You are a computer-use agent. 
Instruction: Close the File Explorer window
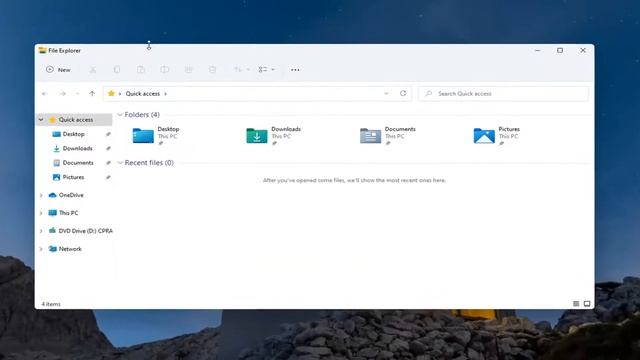pyautogui.click(x=583, y=50)
